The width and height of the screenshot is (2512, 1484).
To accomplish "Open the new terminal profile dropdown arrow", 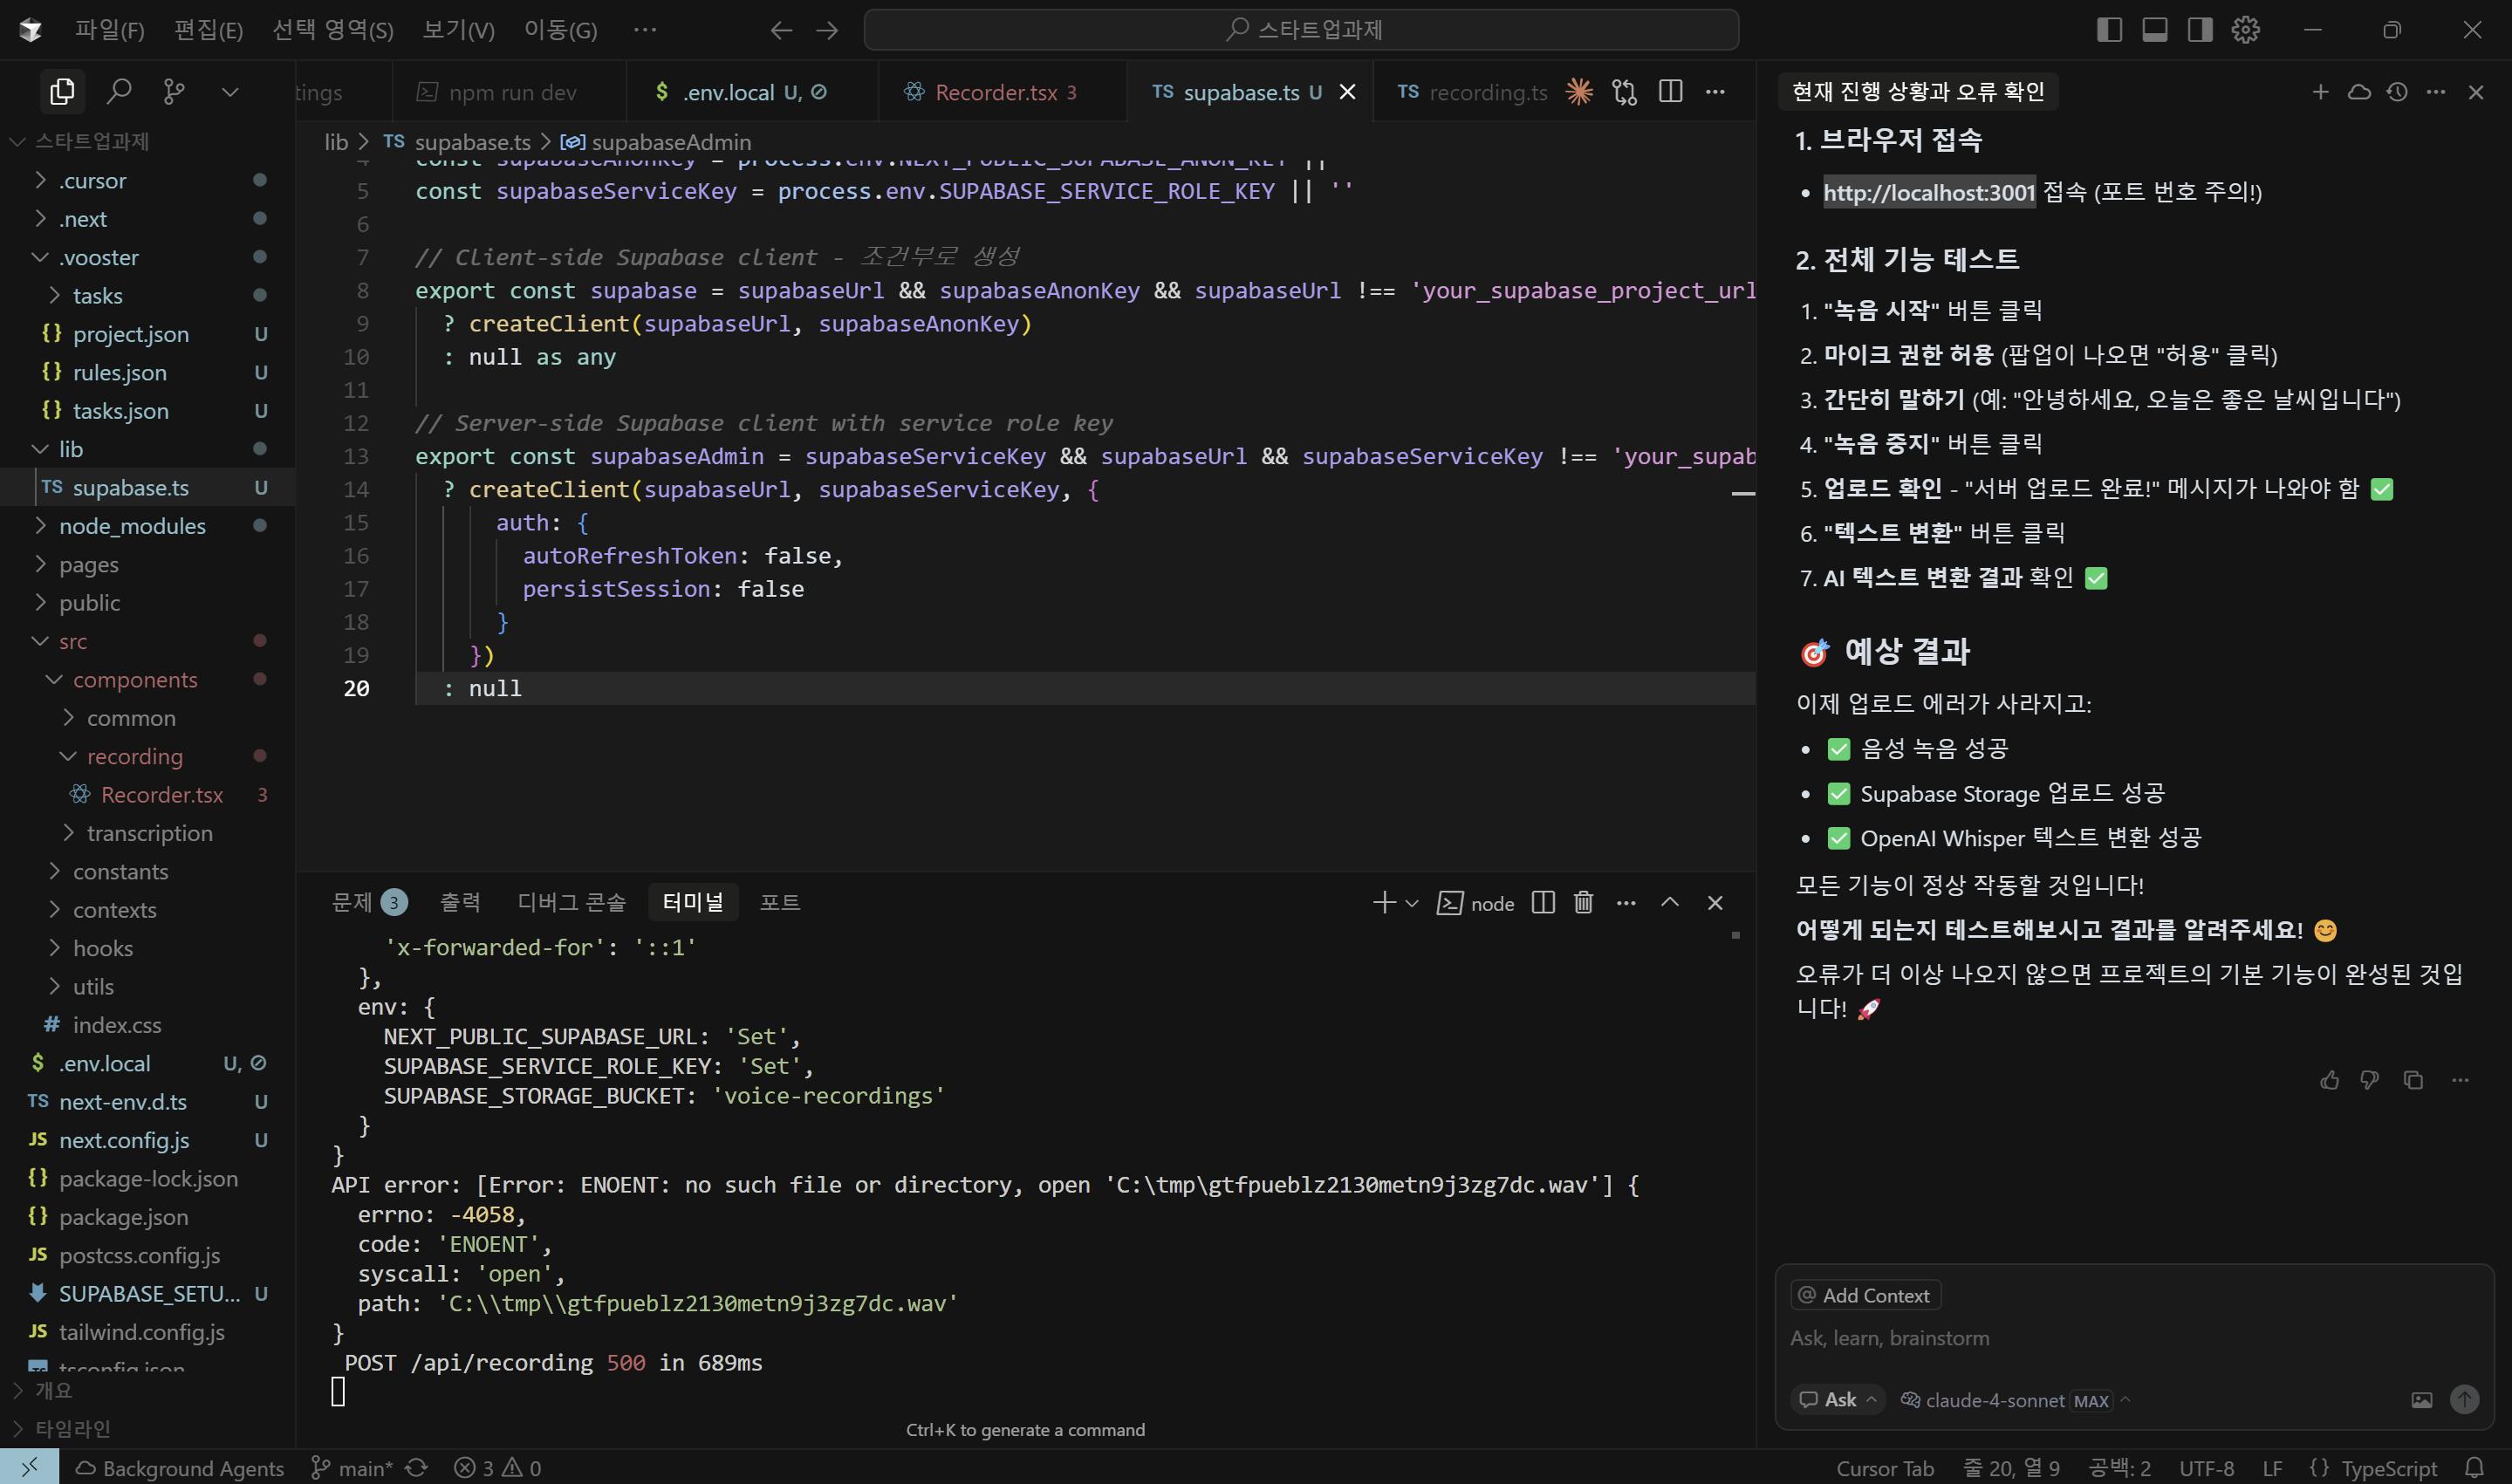I will 1412,903.
